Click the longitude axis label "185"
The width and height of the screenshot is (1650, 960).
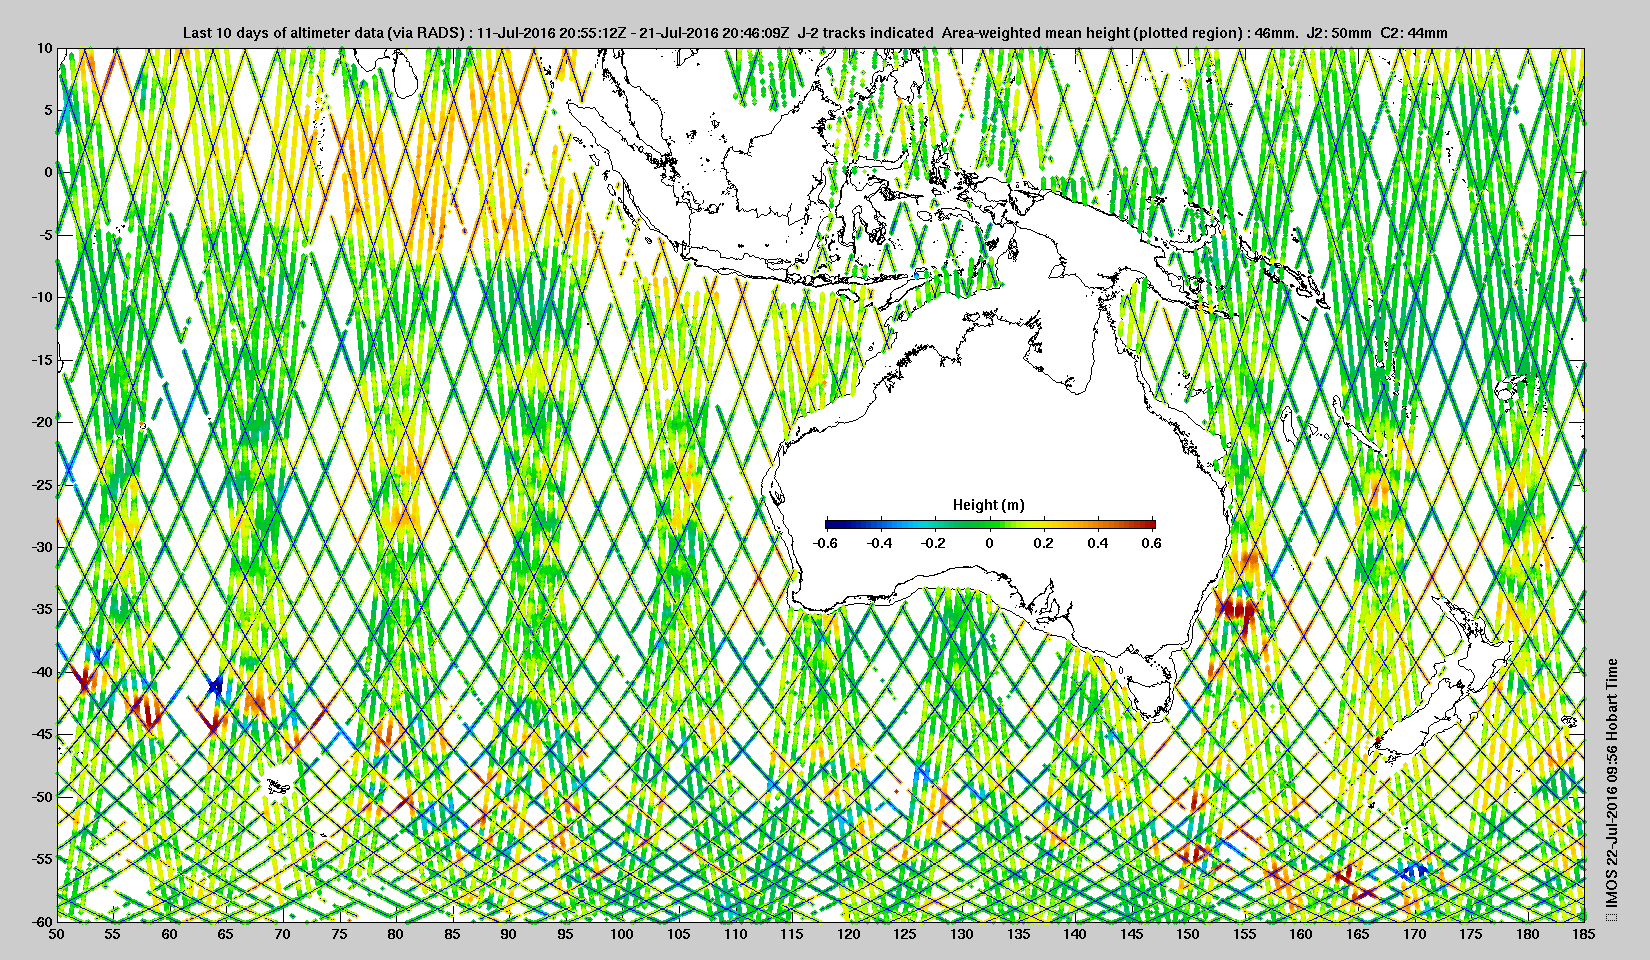click(1584, 934)
